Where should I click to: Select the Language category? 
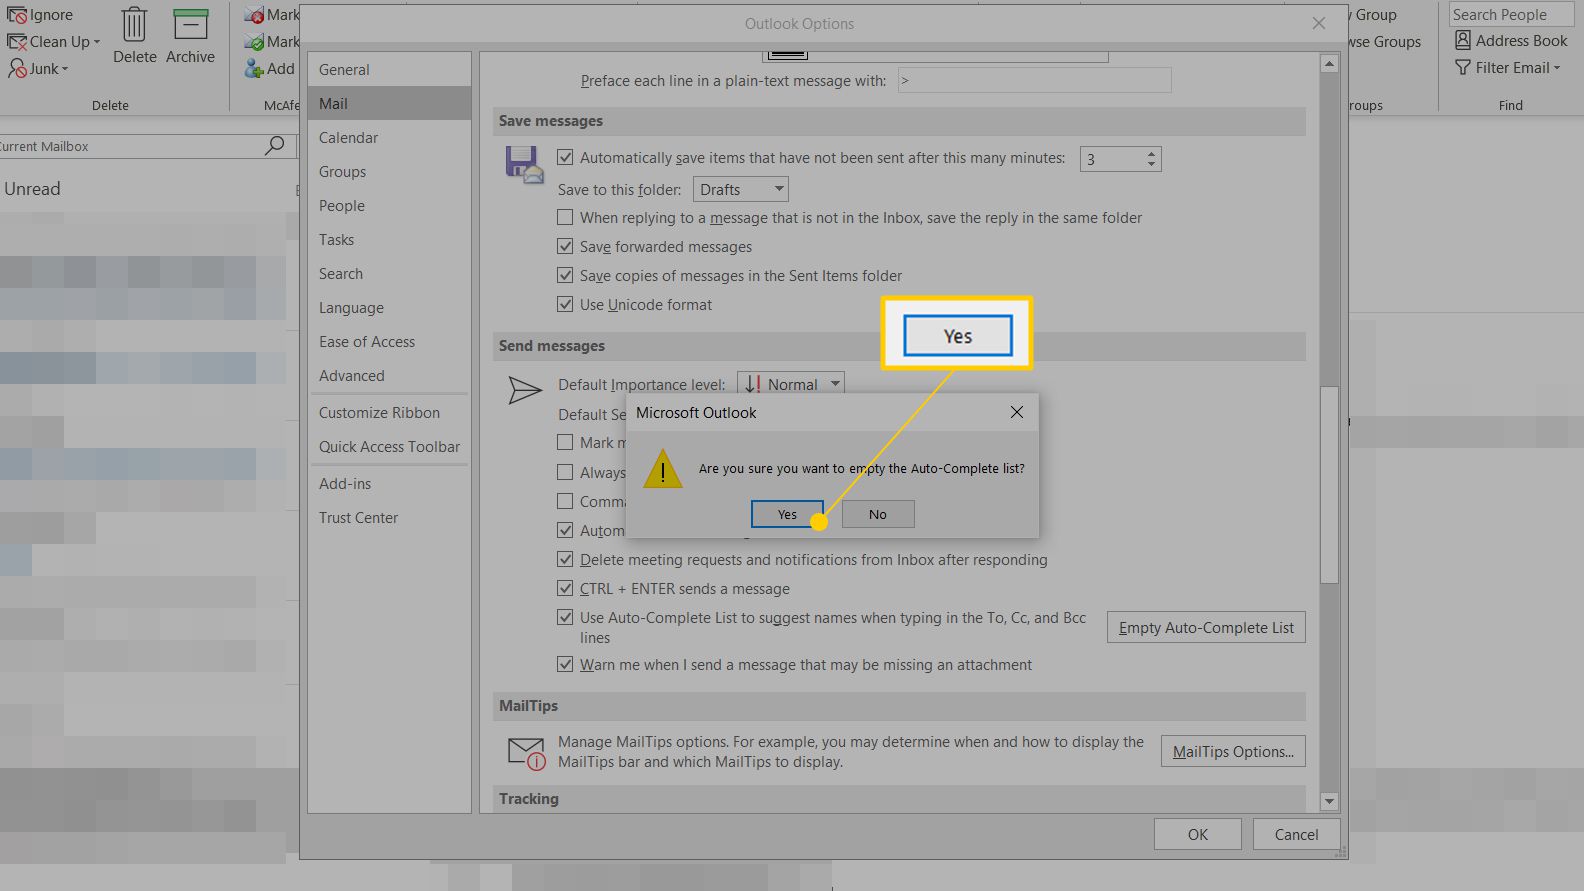point(389,308)
